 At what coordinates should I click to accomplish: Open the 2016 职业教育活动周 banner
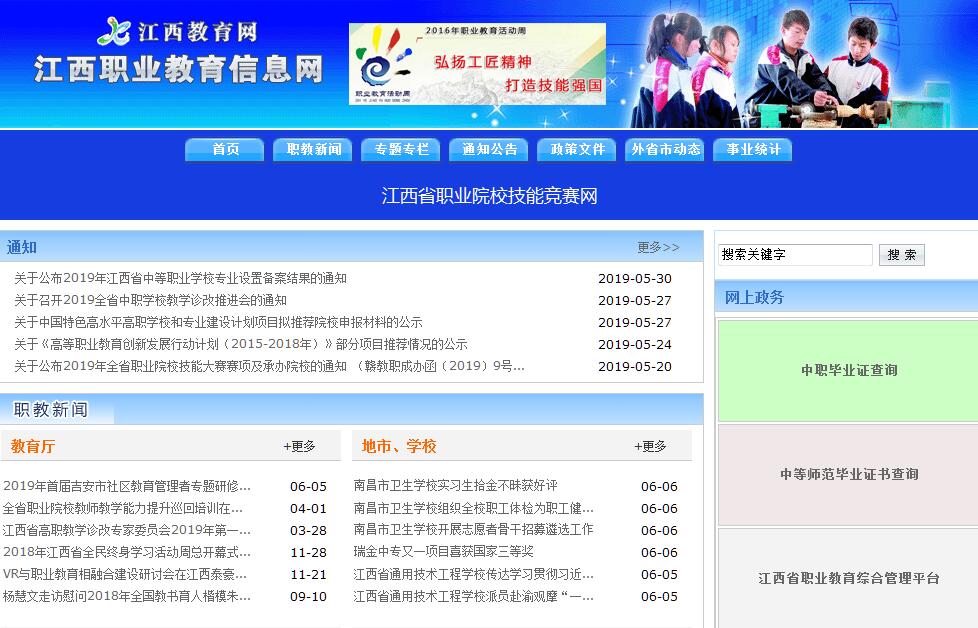(477, 64)
